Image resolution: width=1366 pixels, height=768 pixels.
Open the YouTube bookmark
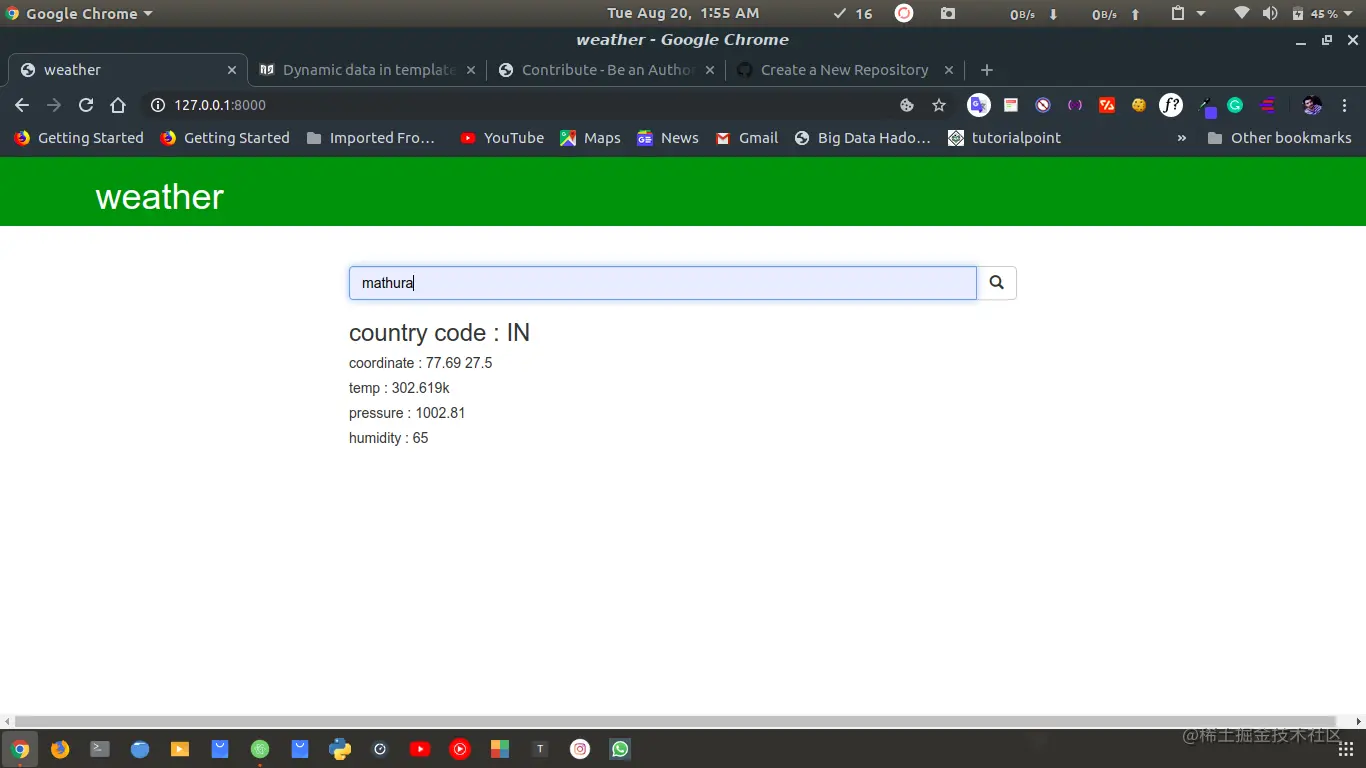502,138
